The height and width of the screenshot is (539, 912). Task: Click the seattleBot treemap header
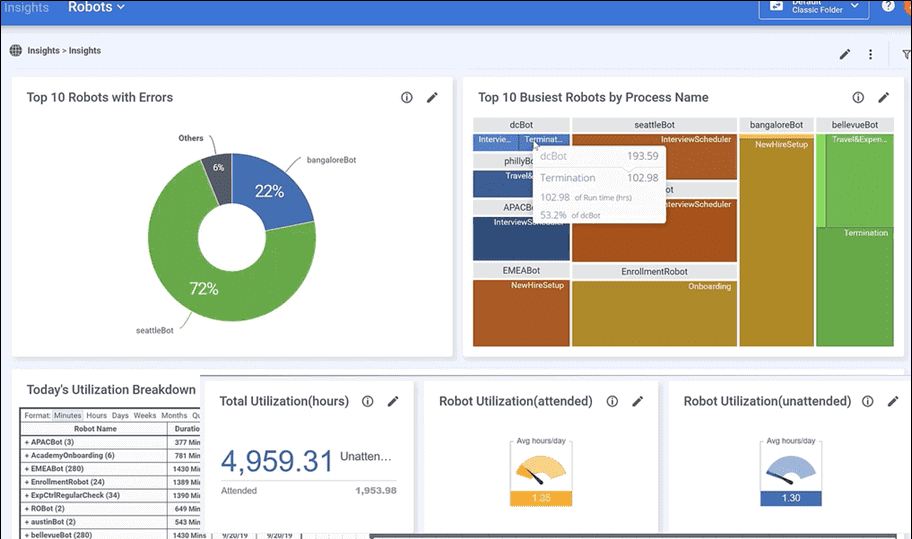(x=654, y=125)
